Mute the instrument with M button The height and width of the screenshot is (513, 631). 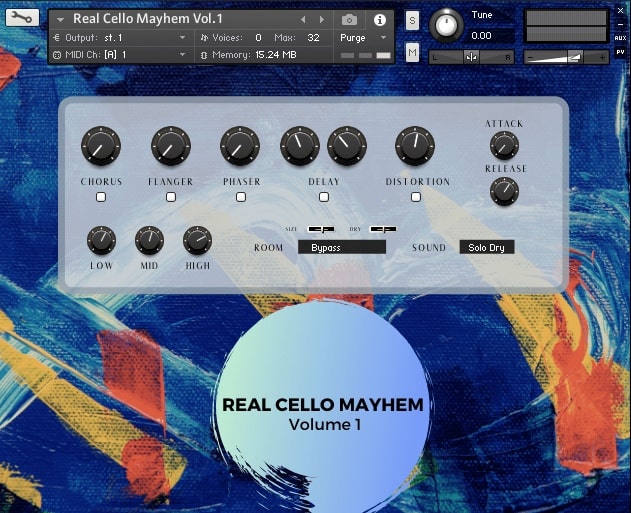(413, 52)
